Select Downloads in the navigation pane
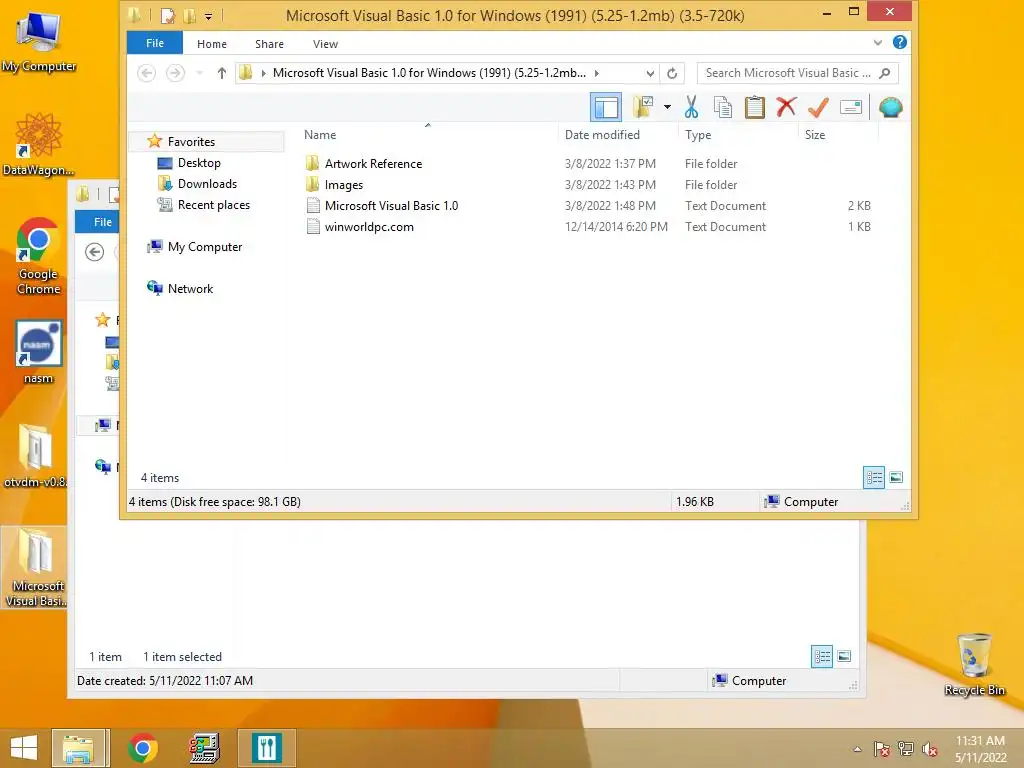Image resolution: width=1024 pixels, height=768 pixels. tap(207, 184)
